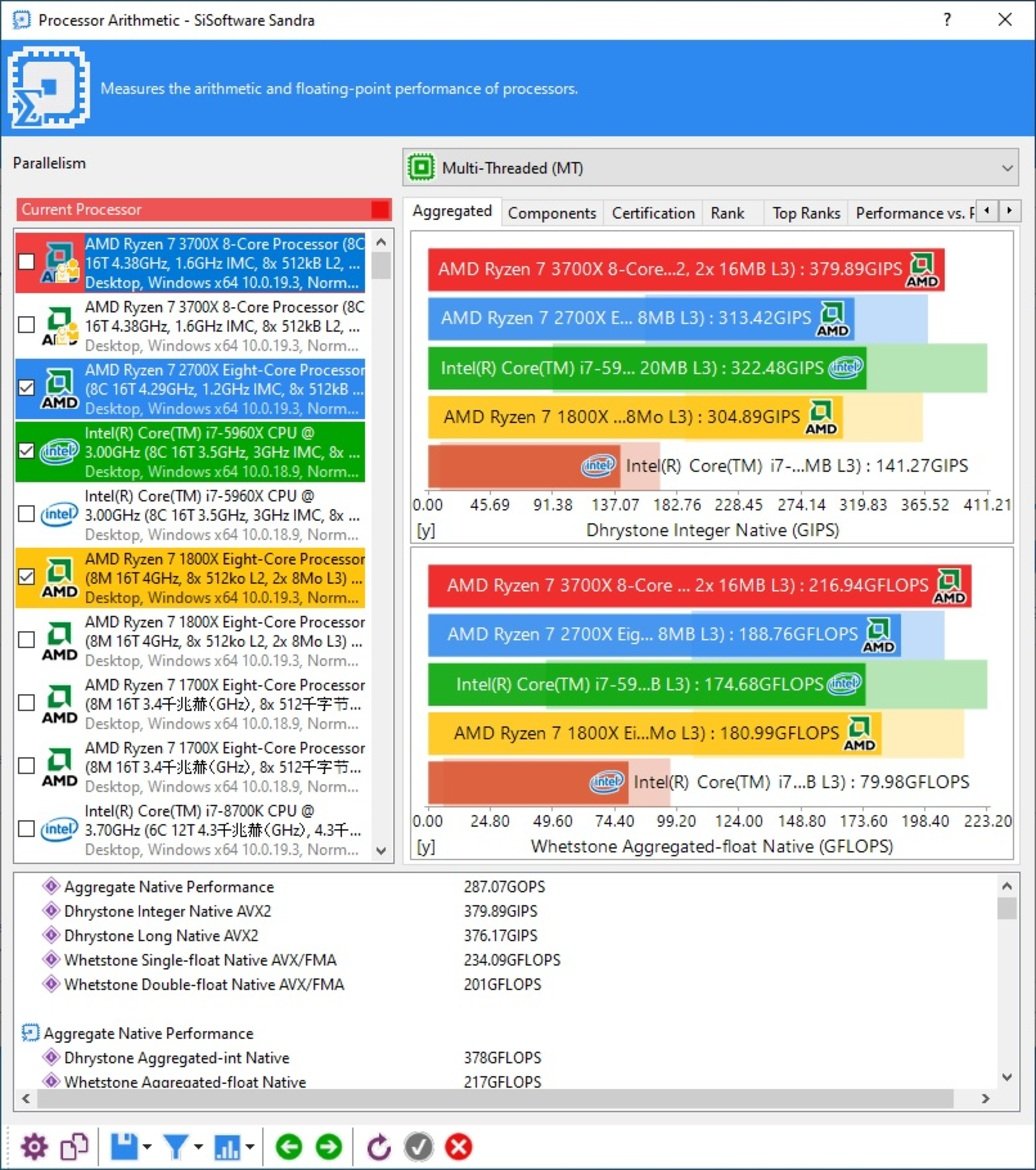Click the tab strip scroll-right arrow
Screen dimensions: 1036x1170
[x=1010, y=211]
